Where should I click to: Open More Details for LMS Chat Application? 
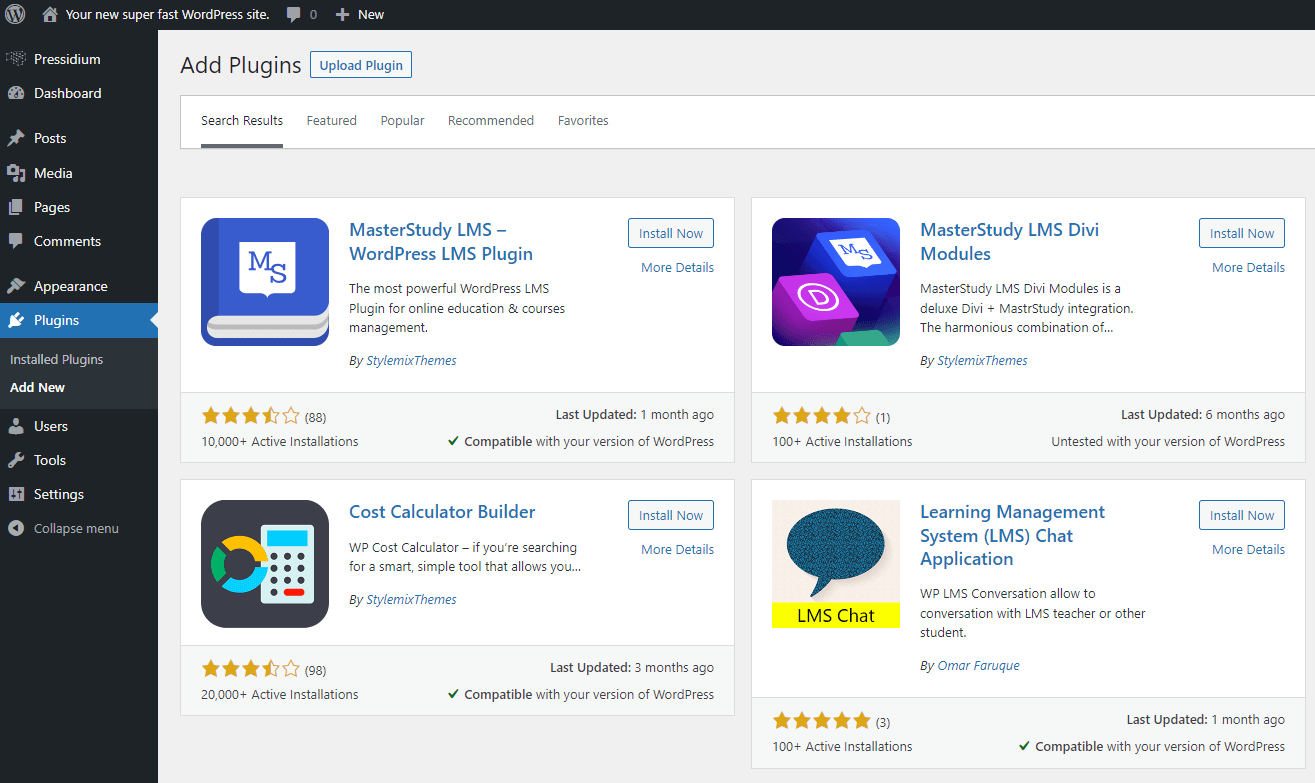[1249, 550]
